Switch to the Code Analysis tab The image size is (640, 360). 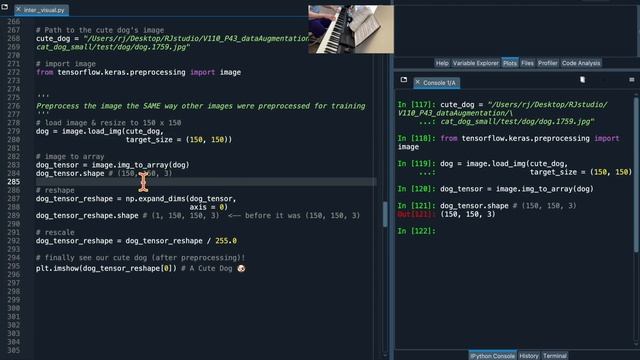pos(581,63)
